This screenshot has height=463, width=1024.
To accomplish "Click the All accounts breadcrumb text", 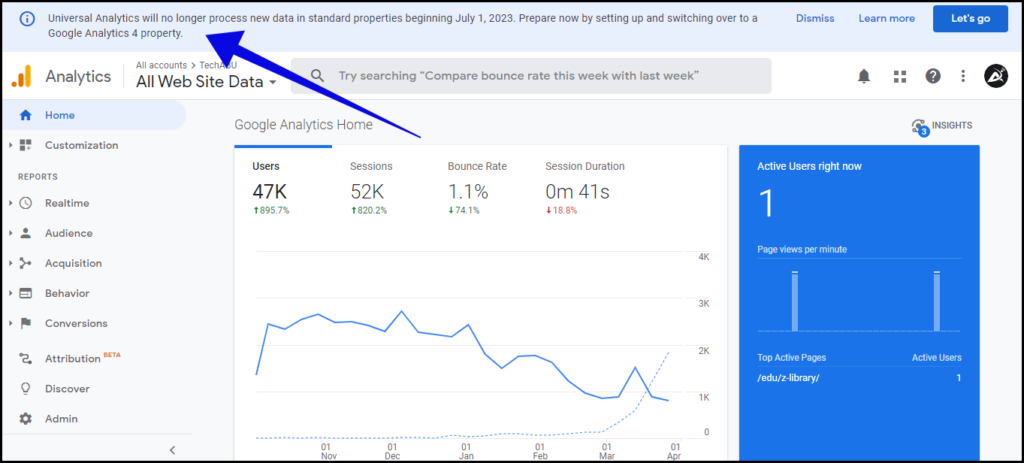I will tap(161, 65).
